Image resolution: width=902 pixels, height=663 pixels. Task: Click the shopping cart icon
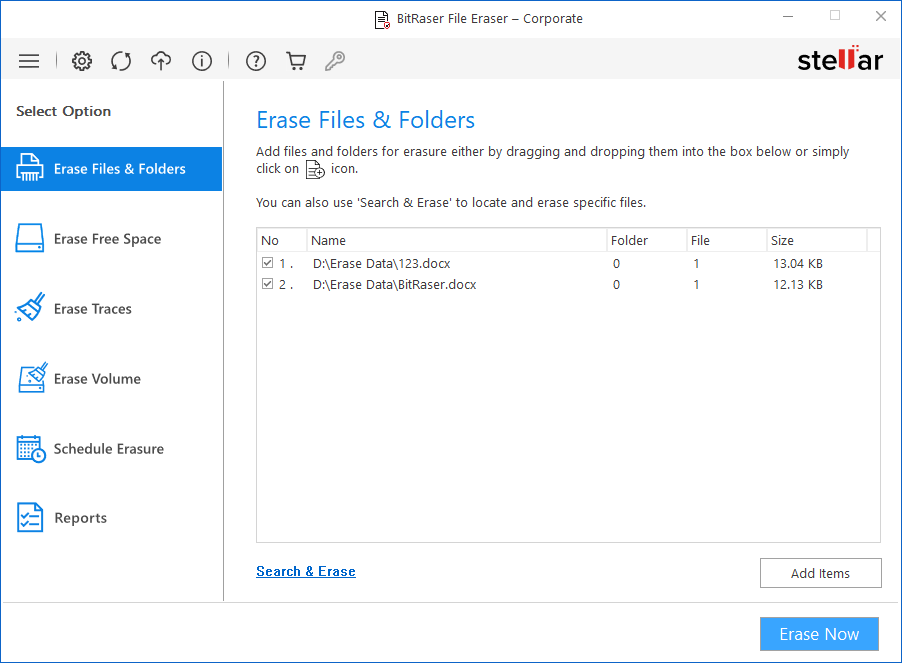(296, 61)
